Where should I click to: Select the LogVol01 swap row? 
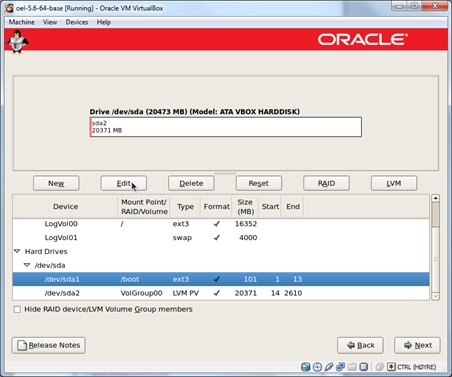221,238
